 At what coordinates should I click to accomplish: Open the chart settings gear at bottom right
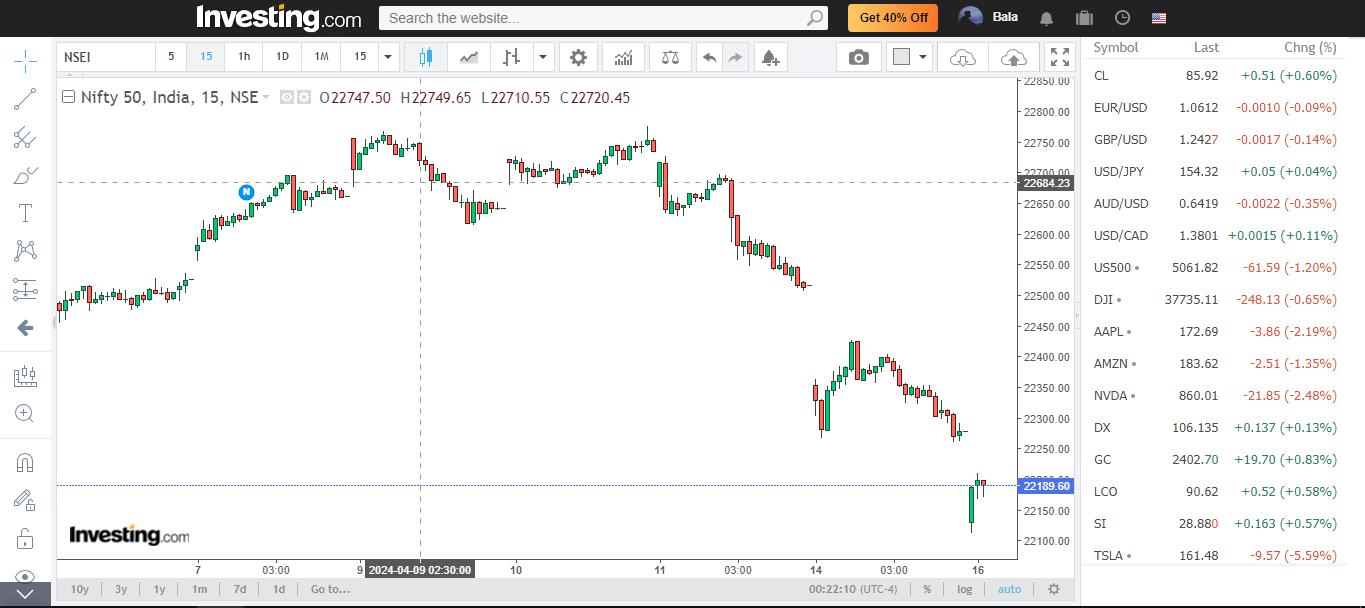[x=1053, y=589]
